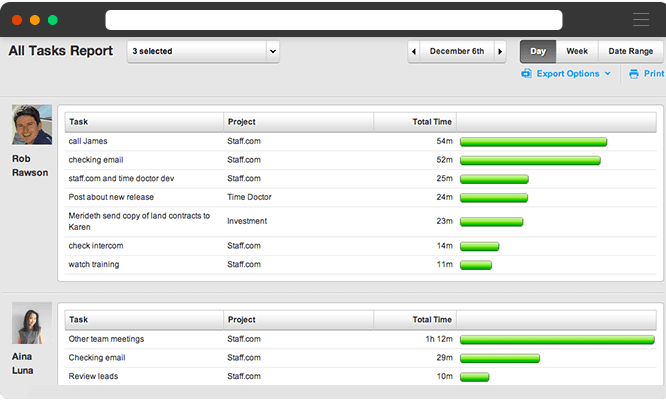Open the hamburger menu icon
Screen dimensions: 666x400
641,20
